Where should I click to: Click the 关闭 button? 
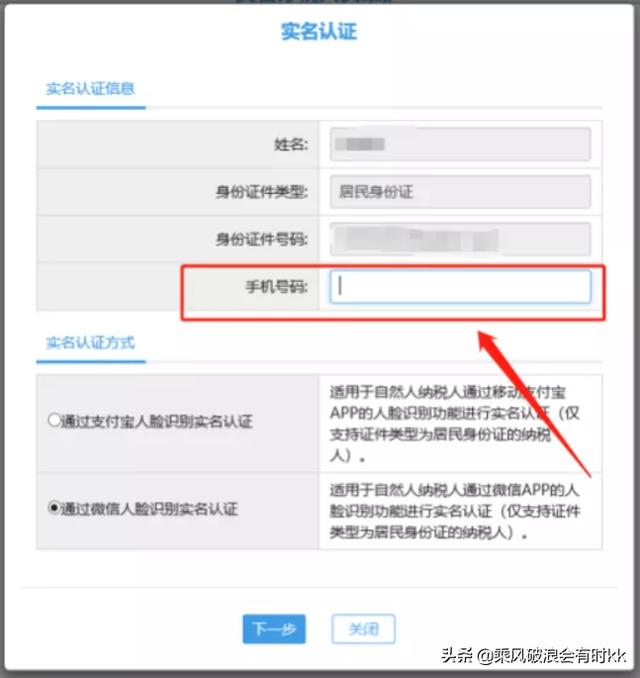tap(363, 629)
